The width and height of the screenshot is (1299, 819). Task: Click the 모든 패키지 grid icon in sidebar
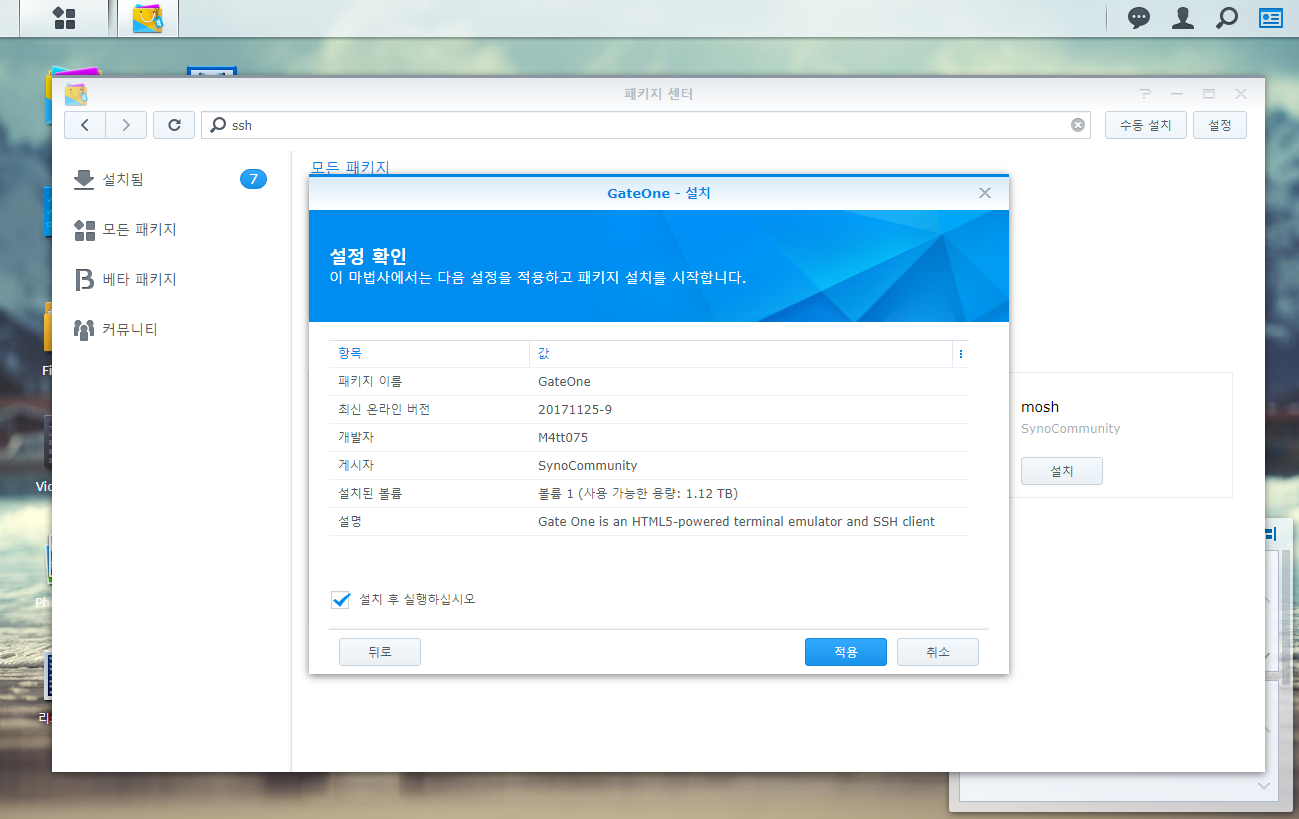[x=84, y=230]
